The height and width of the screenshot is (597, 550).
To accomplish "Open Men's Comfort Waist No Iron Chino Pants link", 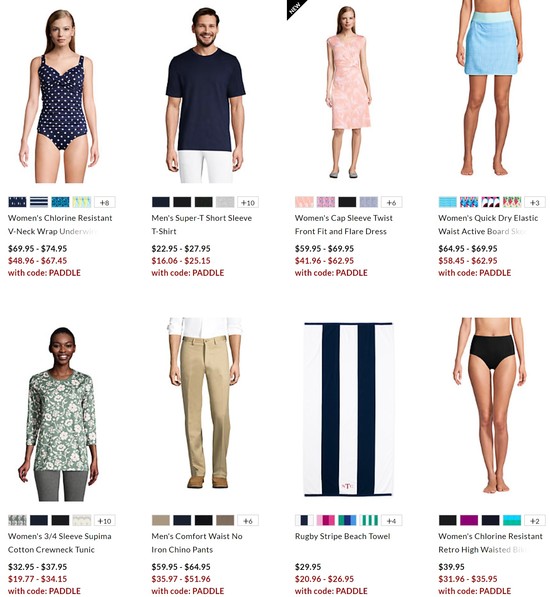I will (197, 543).
